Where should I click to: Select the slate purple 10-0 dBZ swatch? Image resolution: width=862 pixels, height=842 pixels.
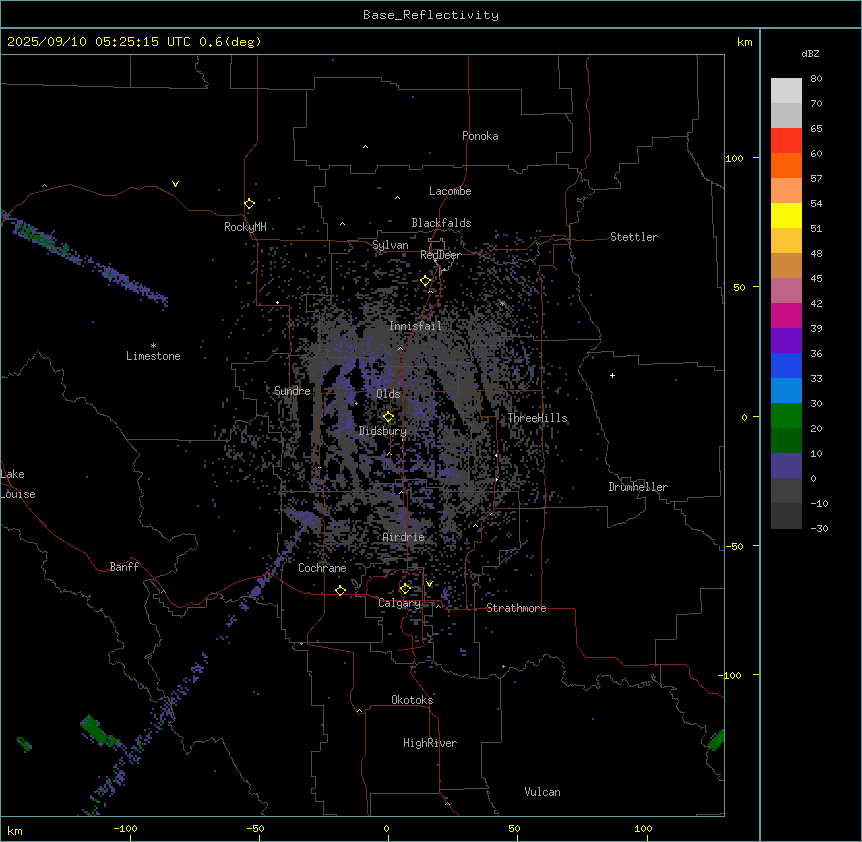[786, 466]
